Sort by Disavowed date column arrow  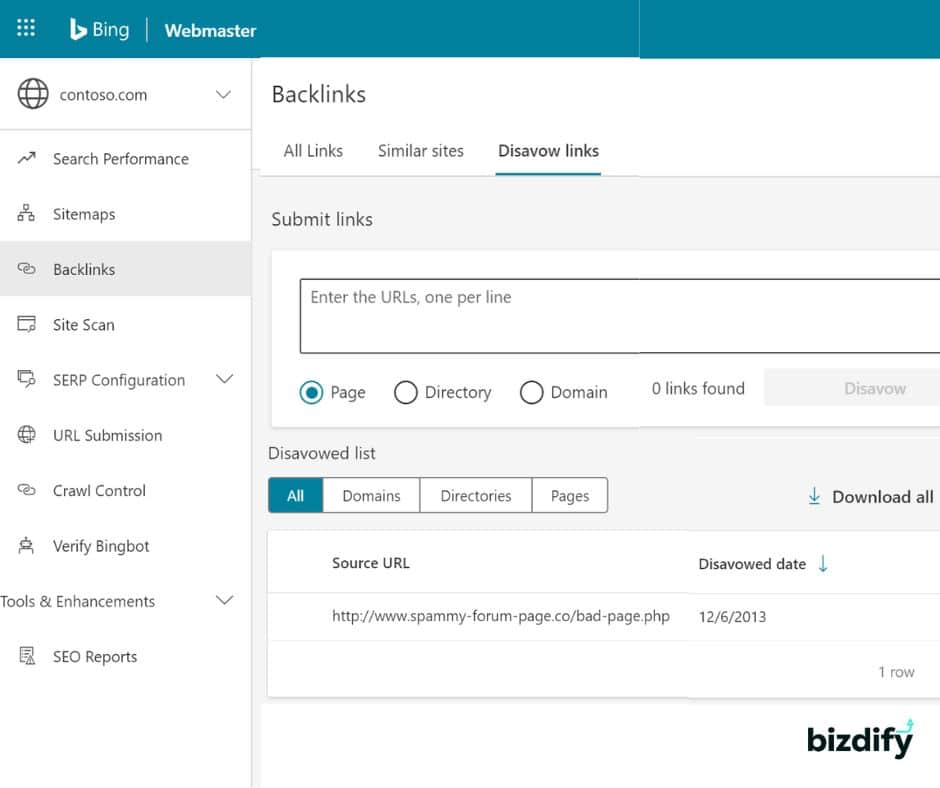(x=823, y=564)
